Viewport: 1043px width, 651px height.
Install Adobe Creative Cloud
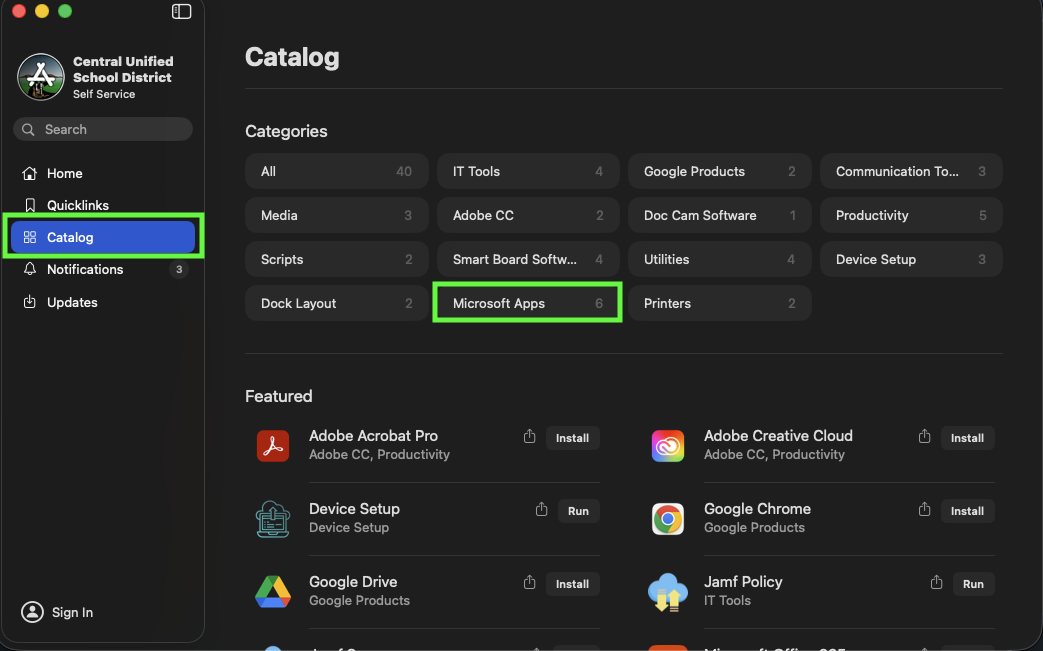click(x=968, y=438)
